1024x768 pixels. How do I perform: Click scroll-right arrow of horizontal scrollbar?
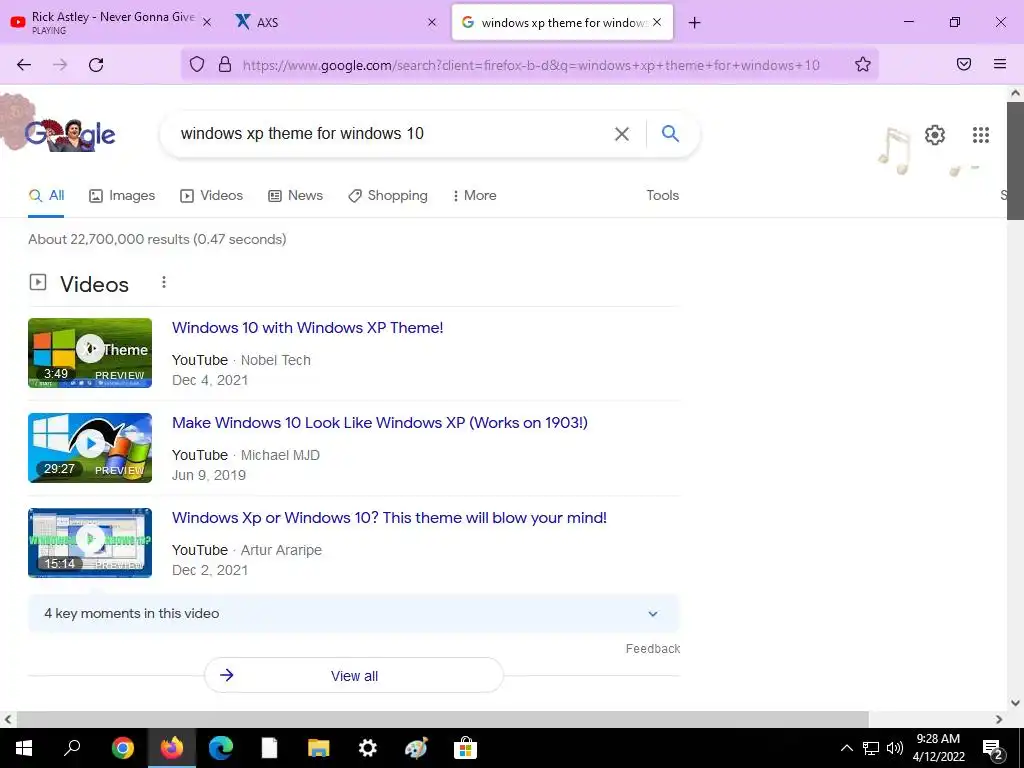tap(999, 719)
